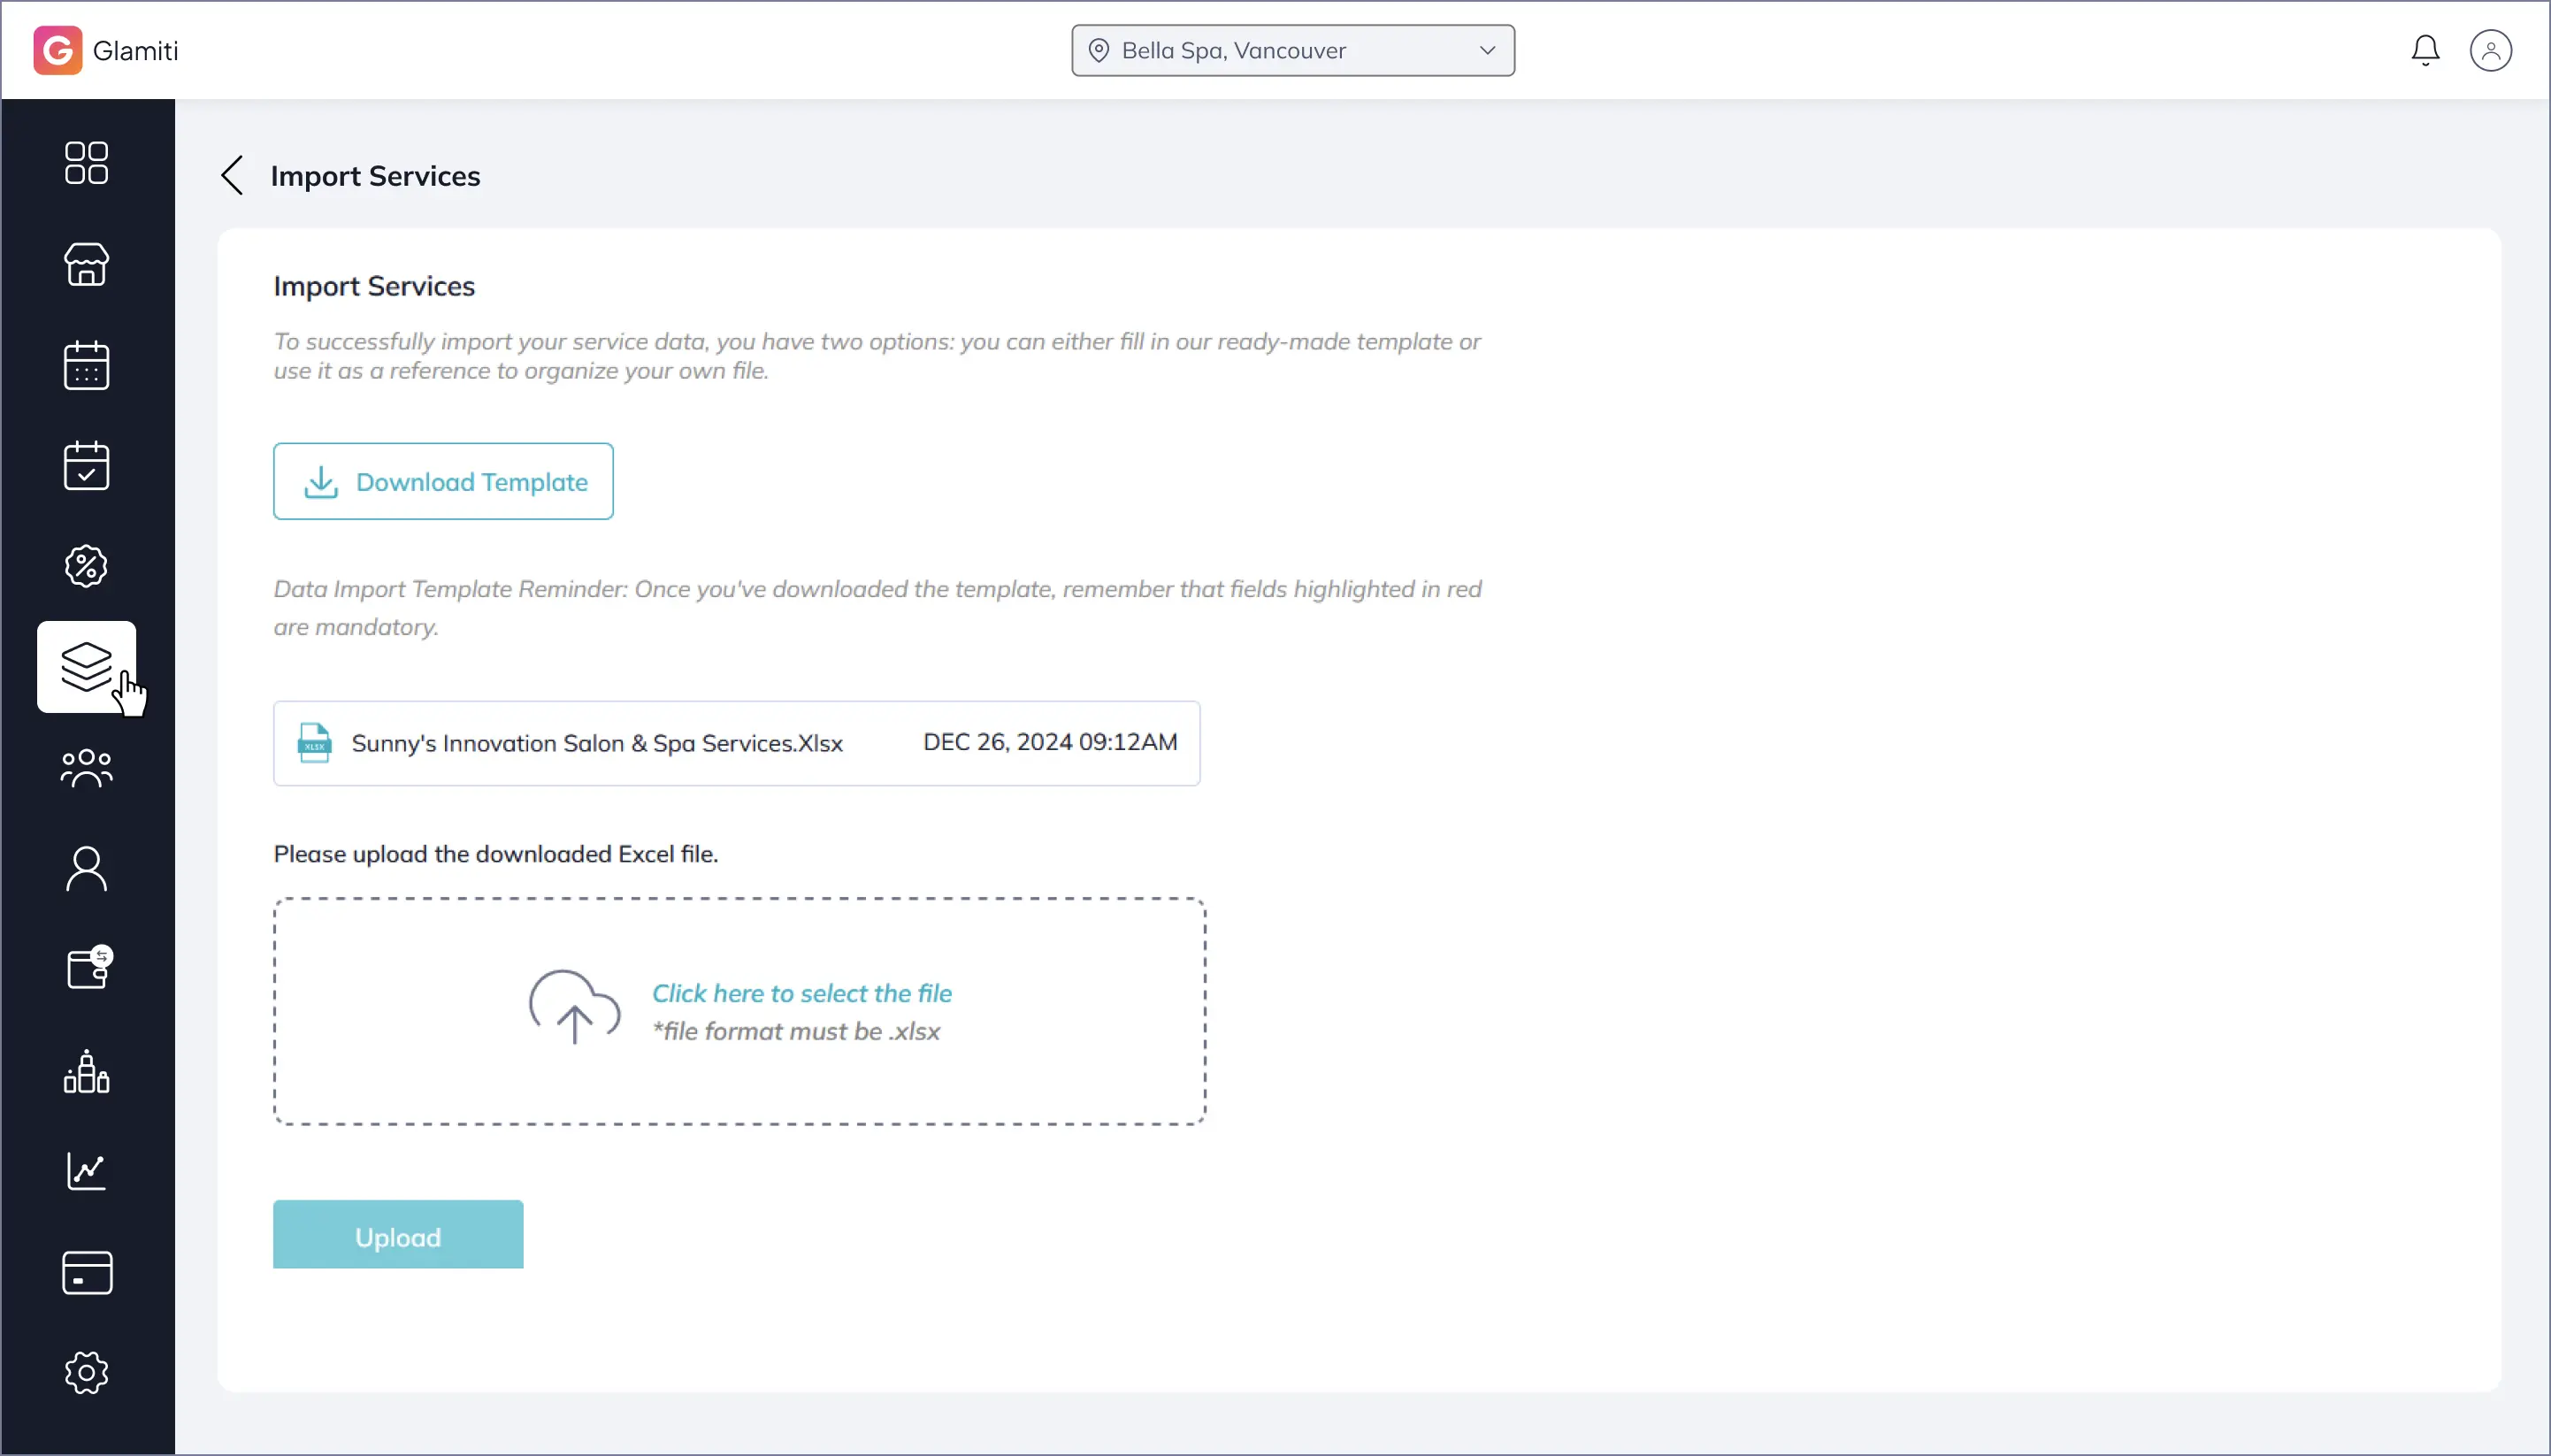Open the group team members icon
The height and width of the screenshot is (1456, 2551).
click(x=86, y=768)
